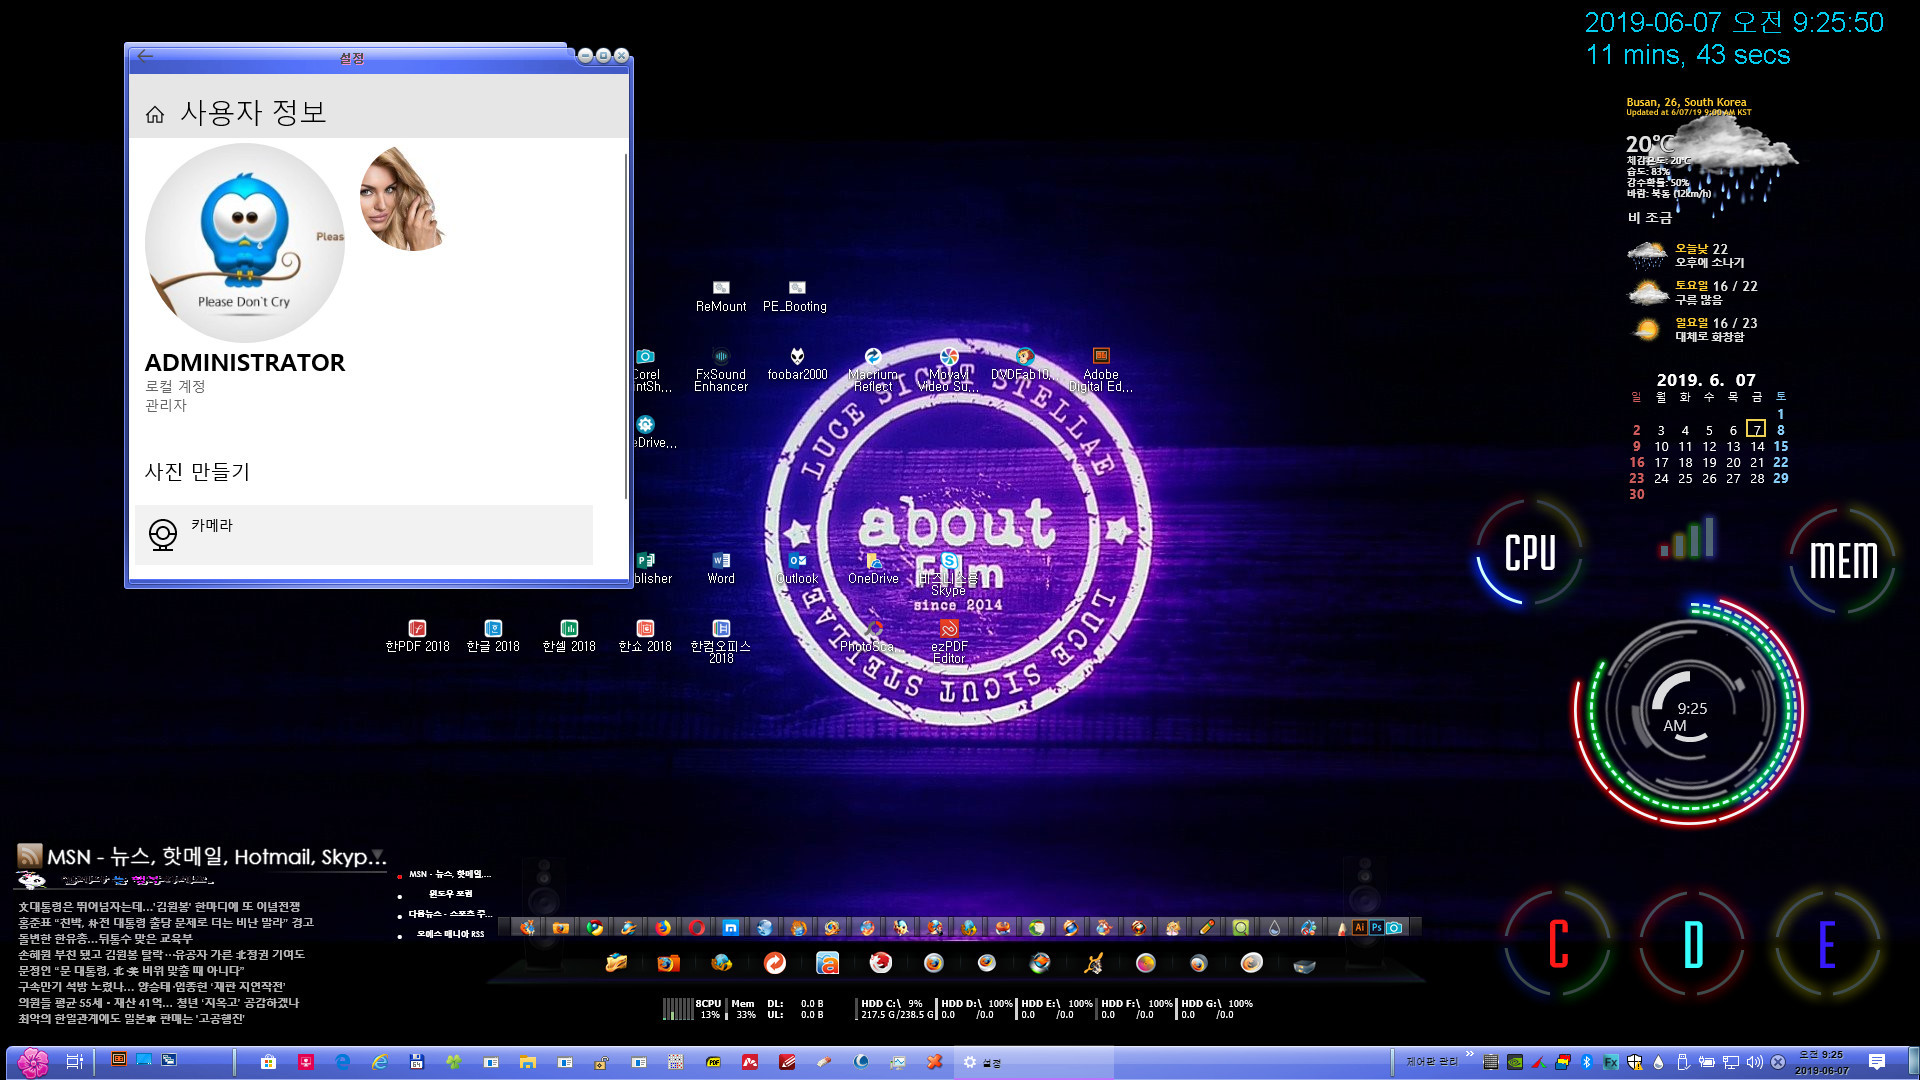Launch Edge from the taskbar
The image size is (1920, 1080).
click(342, 1062)
